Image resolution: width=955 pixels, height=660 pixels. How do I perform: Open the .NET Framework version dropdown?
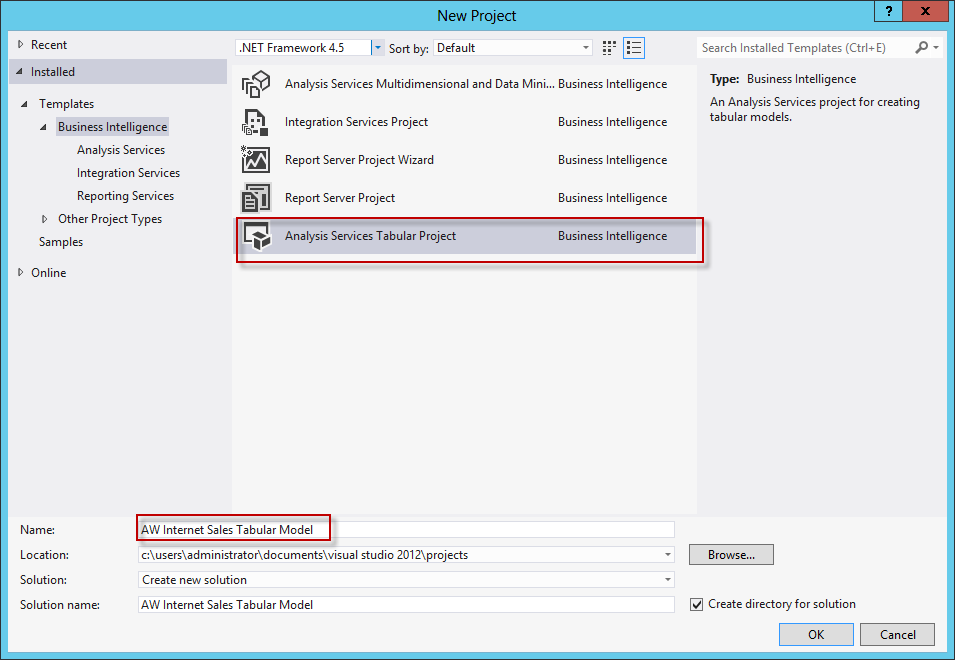[x=378, y=47]
